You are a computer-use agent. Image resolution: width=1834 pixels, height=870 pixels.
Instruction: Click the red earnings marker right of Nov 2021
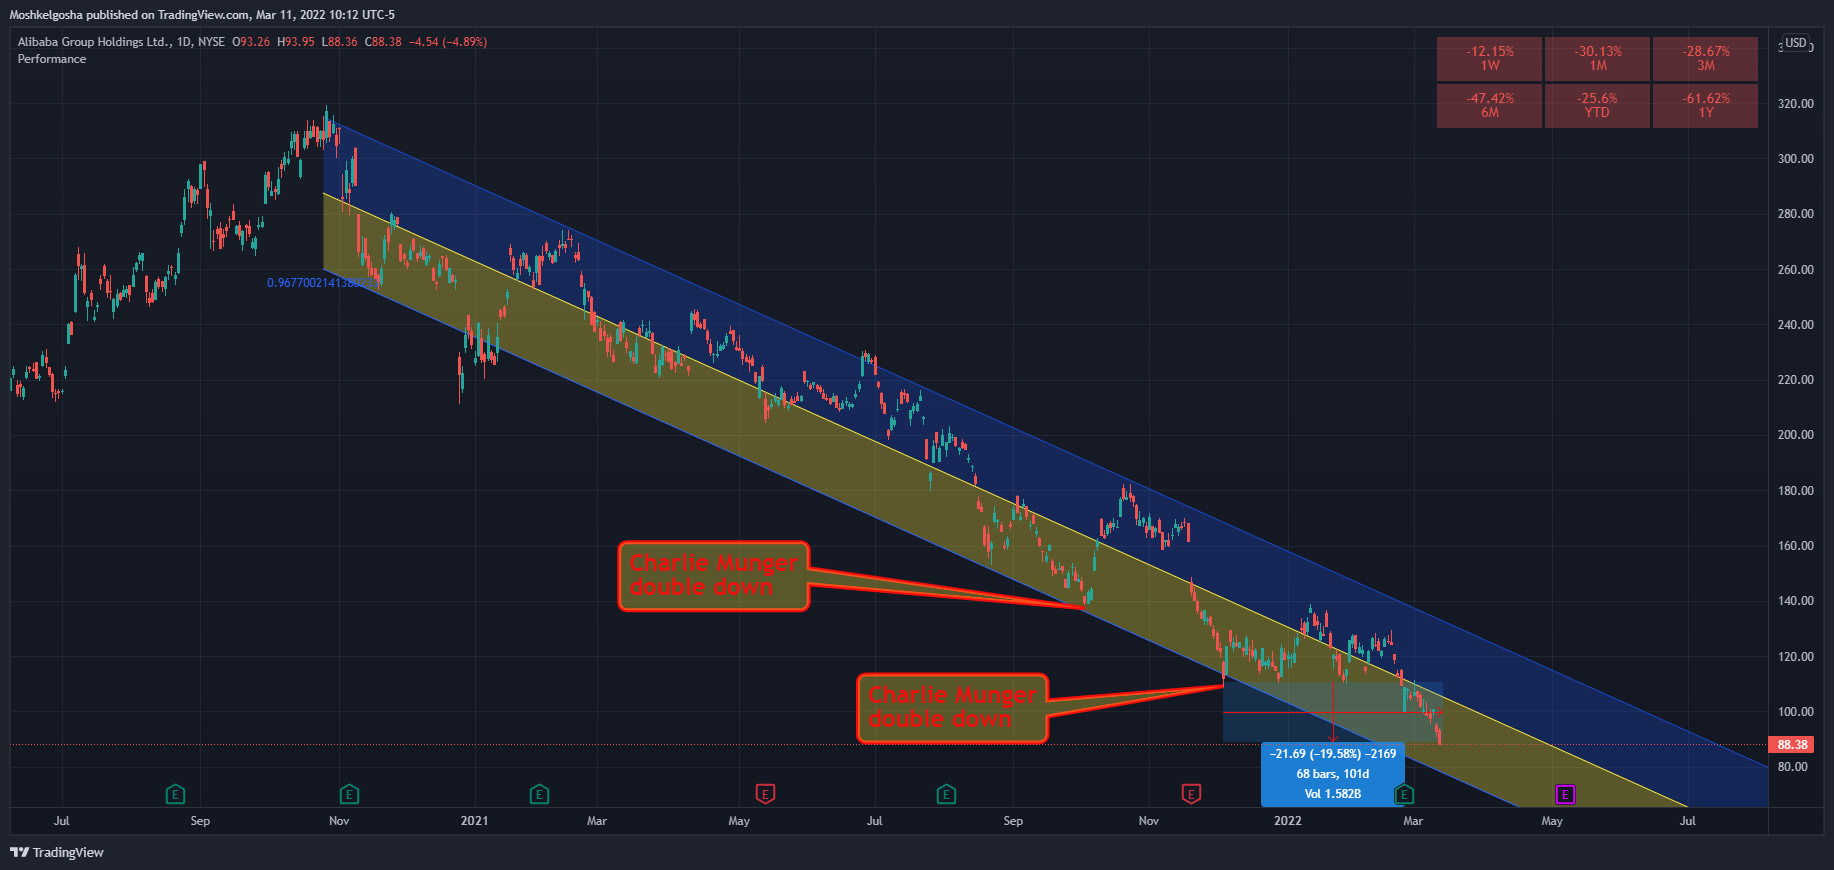[x=1191, y=795]
